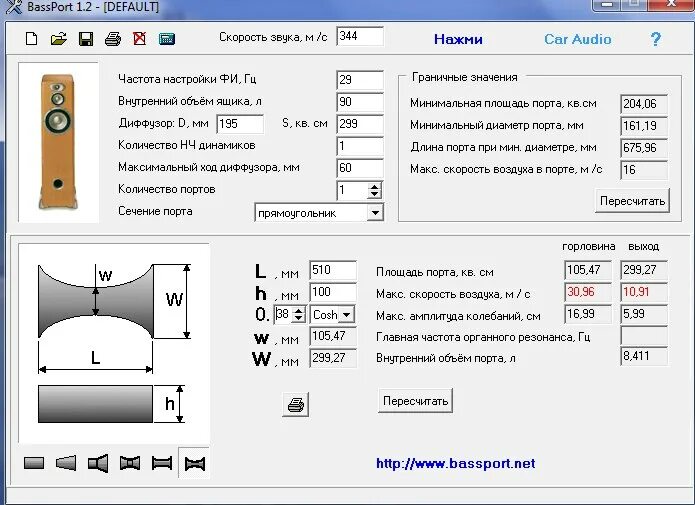Increase the O. value with up arrow
Viewport: 695px width, 505px height.
(299, 311)
